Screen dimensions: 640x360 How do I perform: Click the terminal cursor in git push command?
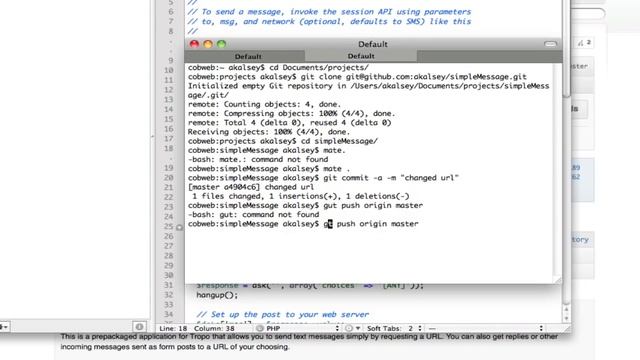tap(330, 224)
